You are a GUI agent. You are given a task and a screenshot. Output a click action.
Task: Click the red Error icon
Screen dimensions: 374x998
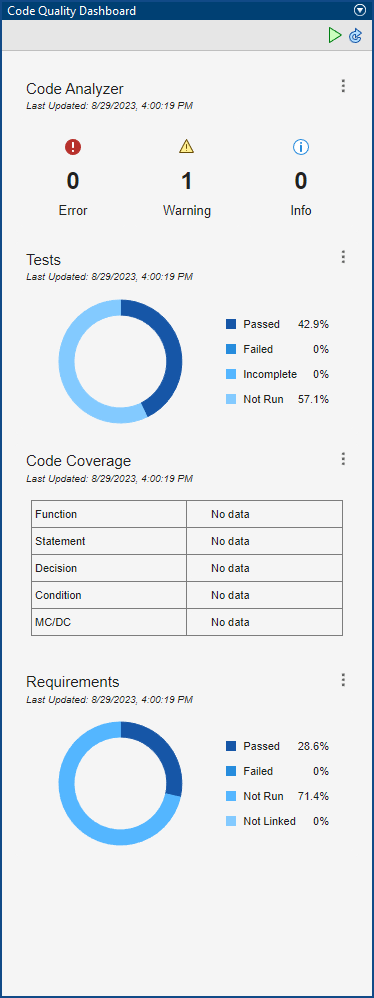pyautogui.click(x=73, y=148)
